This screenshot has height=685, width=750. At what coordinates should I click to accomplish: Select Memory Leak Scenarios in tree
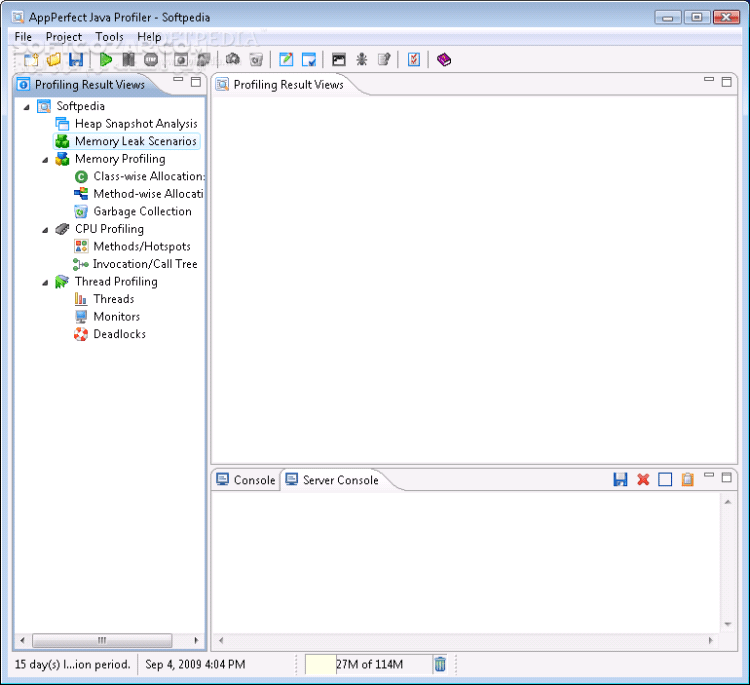(126, 141)
